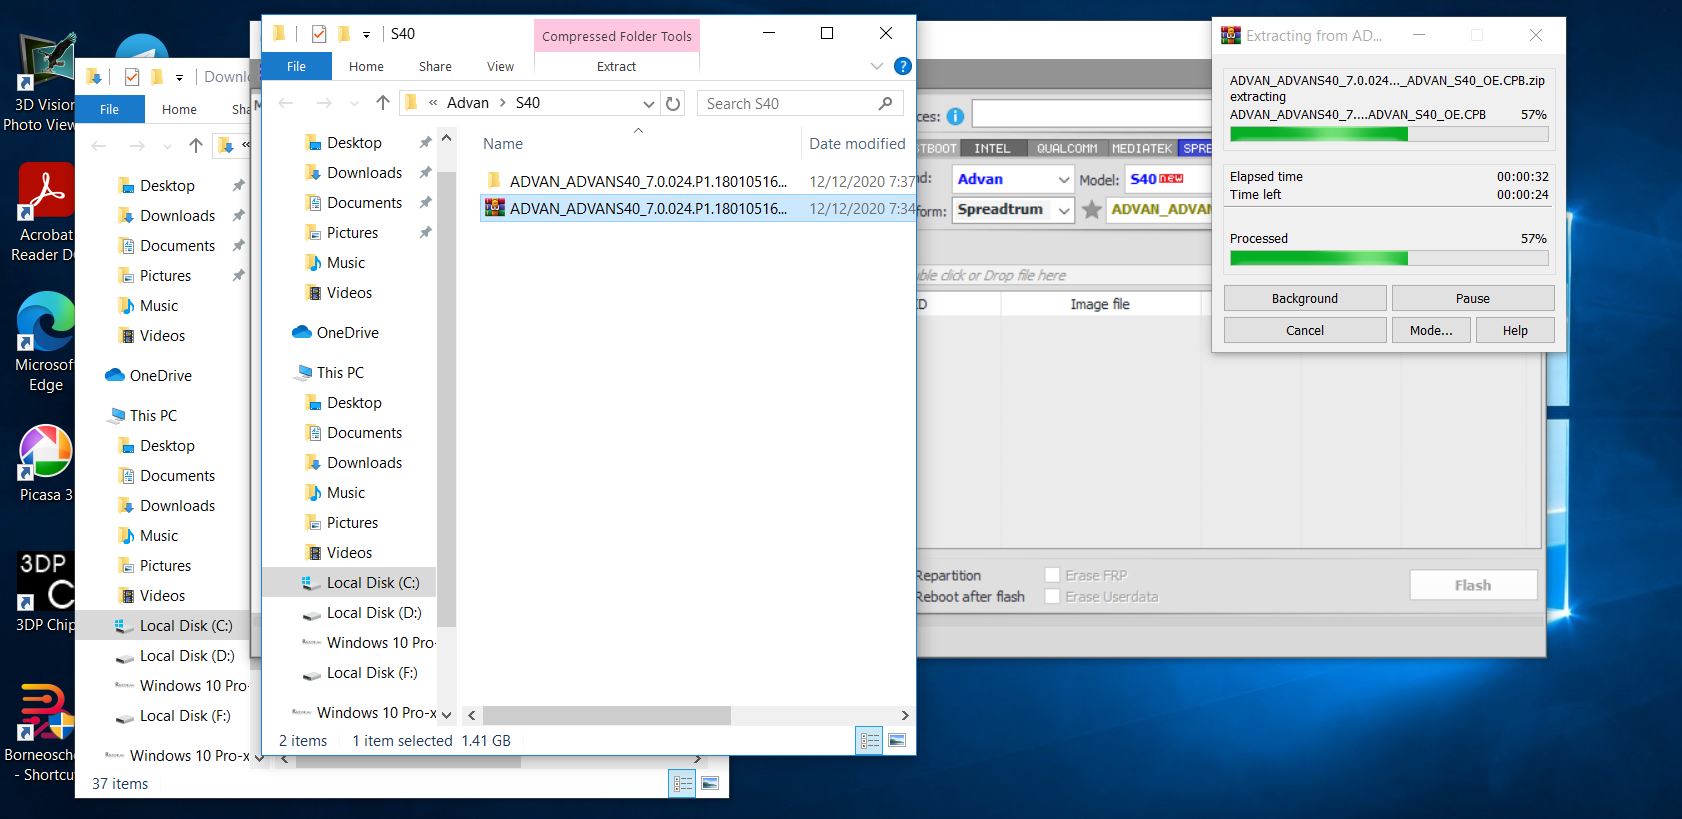Open quick access toolbar dropdown in Downloads title bar
Screen dimensions: 1682x819
tap(179, 78)
